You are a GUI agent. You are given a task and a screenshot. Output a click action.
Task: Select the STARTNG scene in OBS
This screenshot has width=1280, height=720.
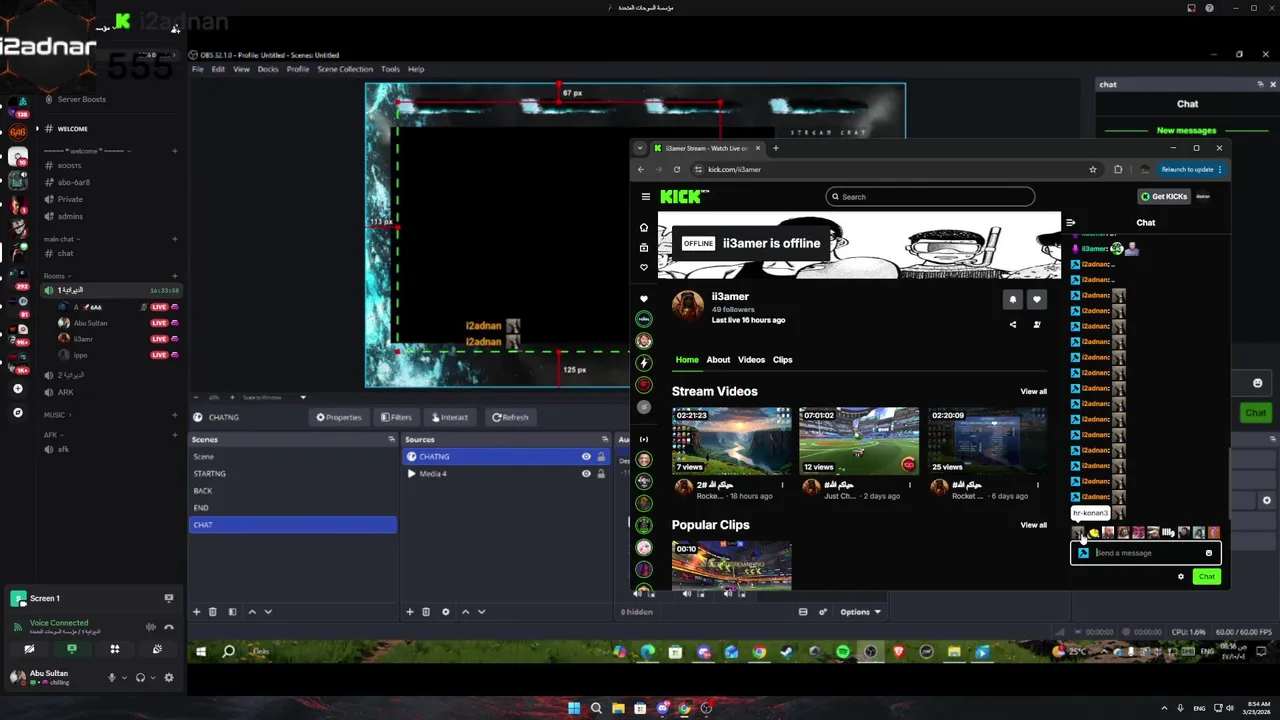pos(292,474)
